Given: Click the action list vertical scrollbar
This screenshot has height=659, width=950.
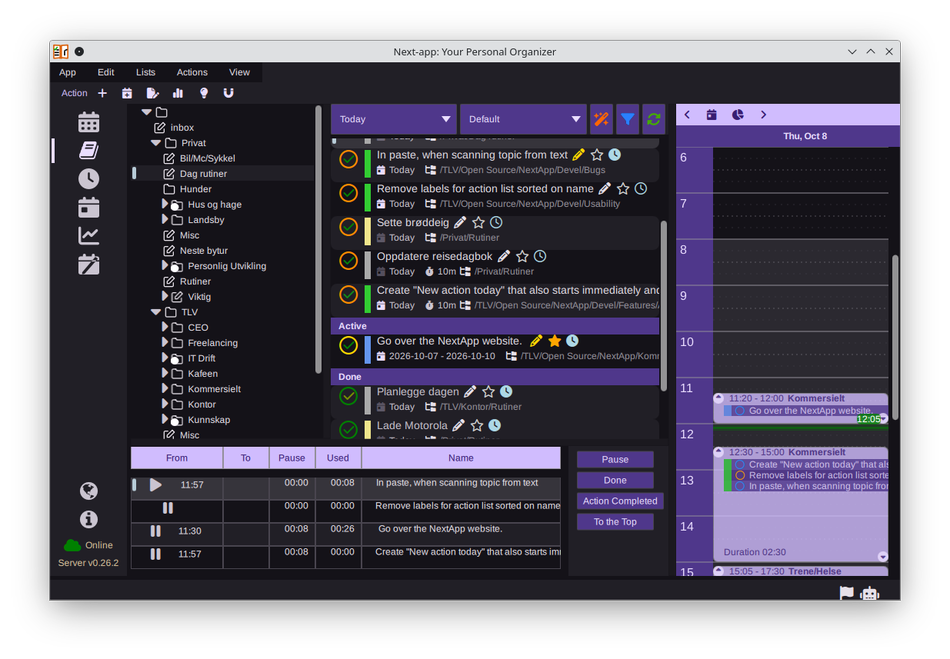Looking at the screenshot, I should coord(663,306).
